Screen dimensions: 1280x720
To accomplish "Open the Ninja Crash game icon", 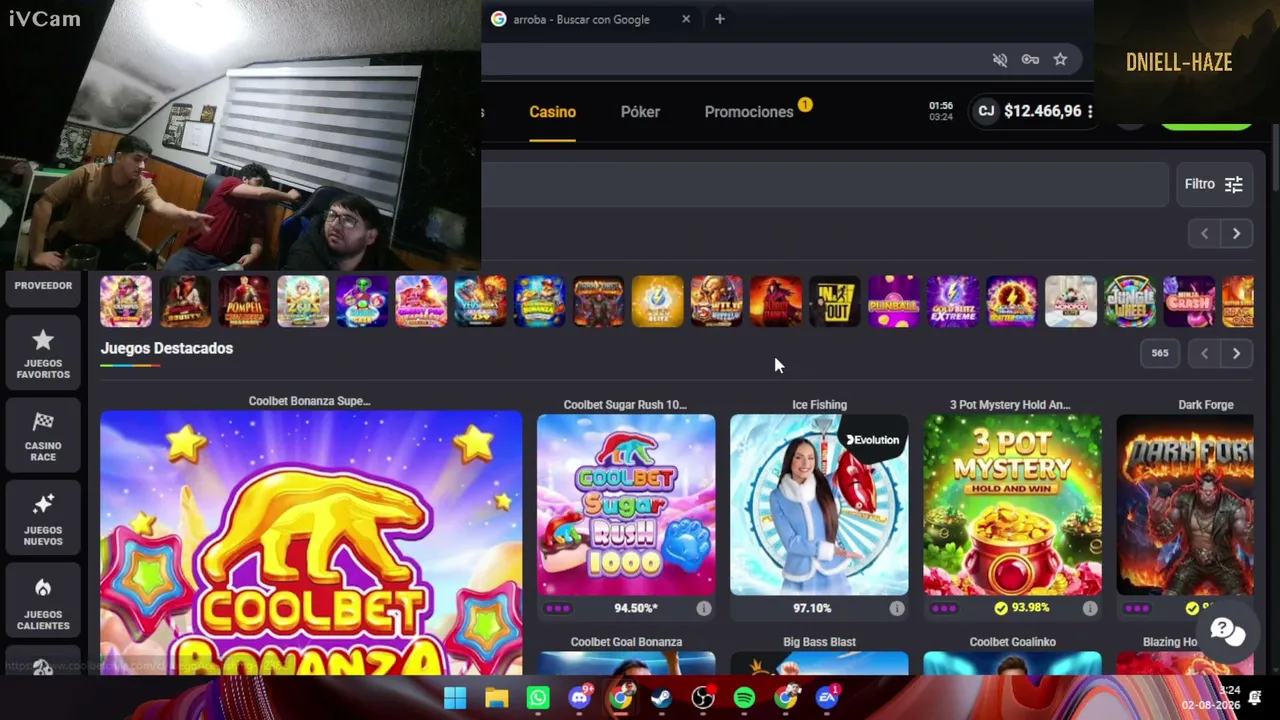I will coord(1189,301).
